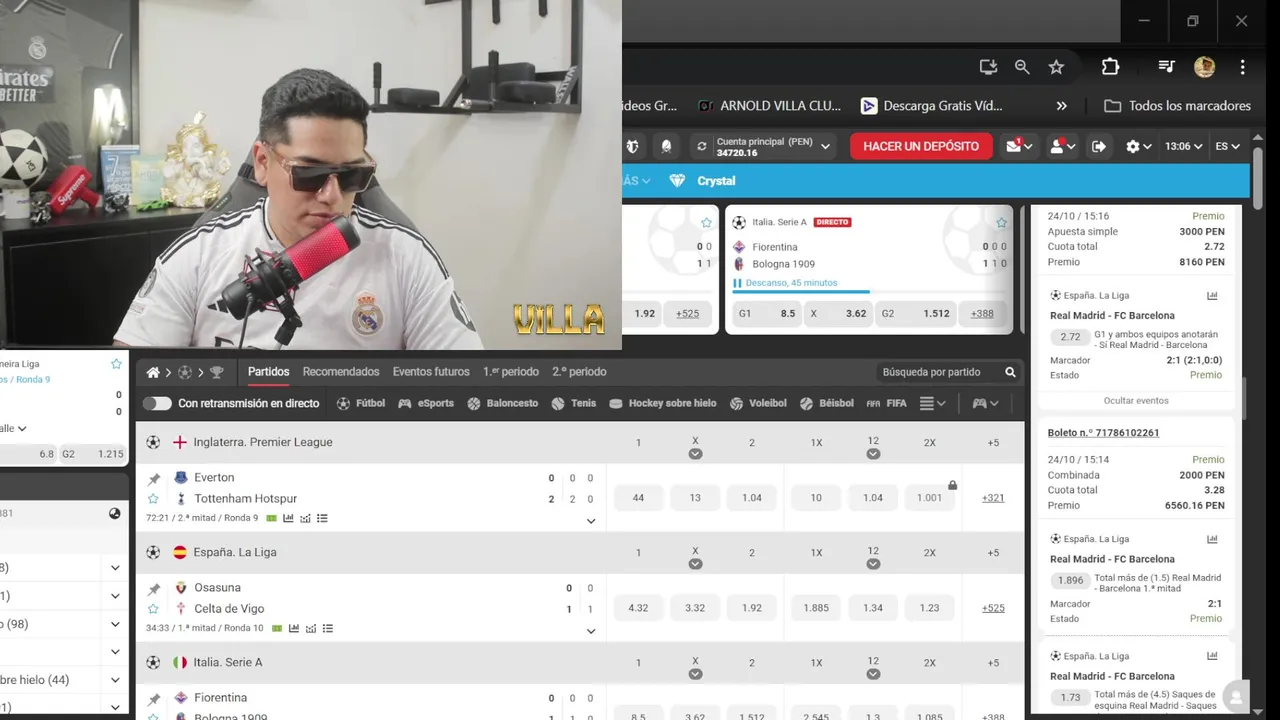Expand the Everton match details chevron

point(591,520)
